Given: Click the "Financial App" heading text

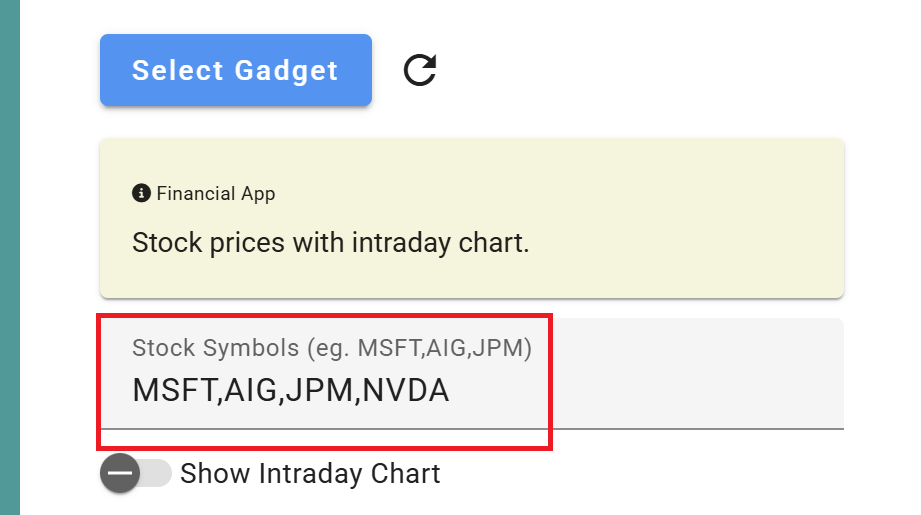Looking at the screenshot, I should tap(215, 193).
